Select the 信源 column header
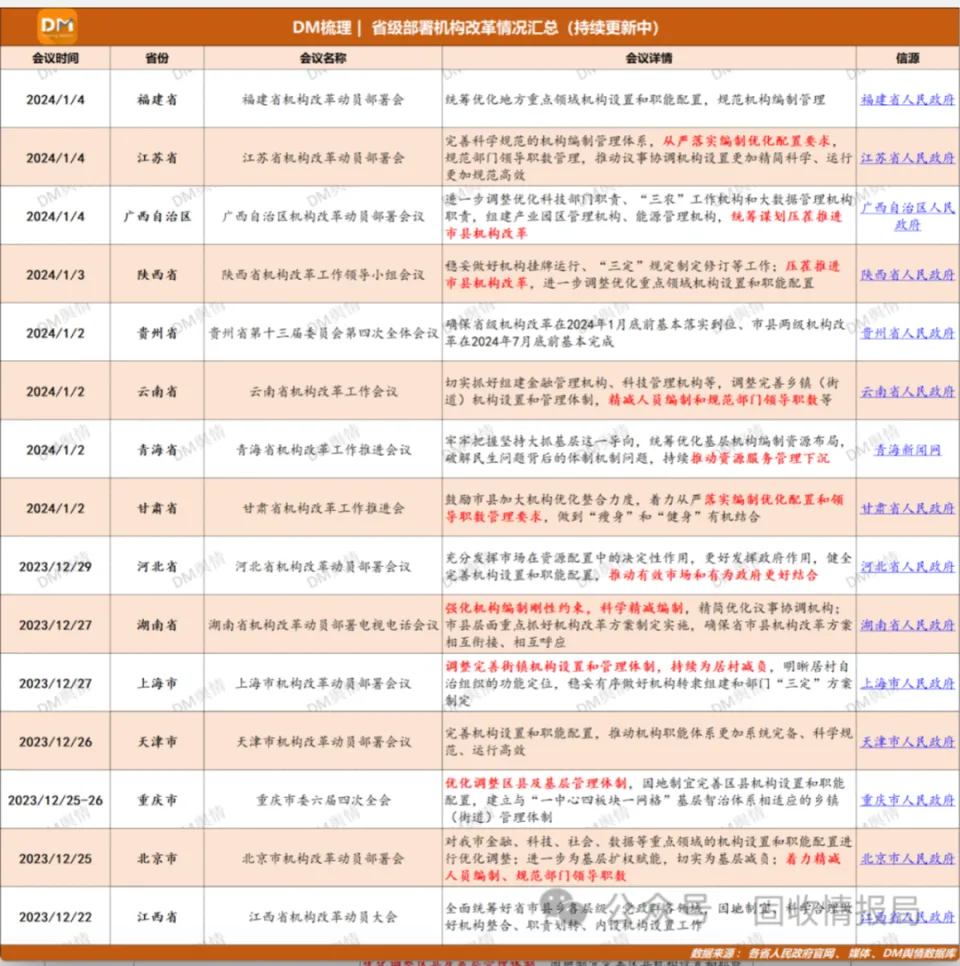 coord(907,58)
